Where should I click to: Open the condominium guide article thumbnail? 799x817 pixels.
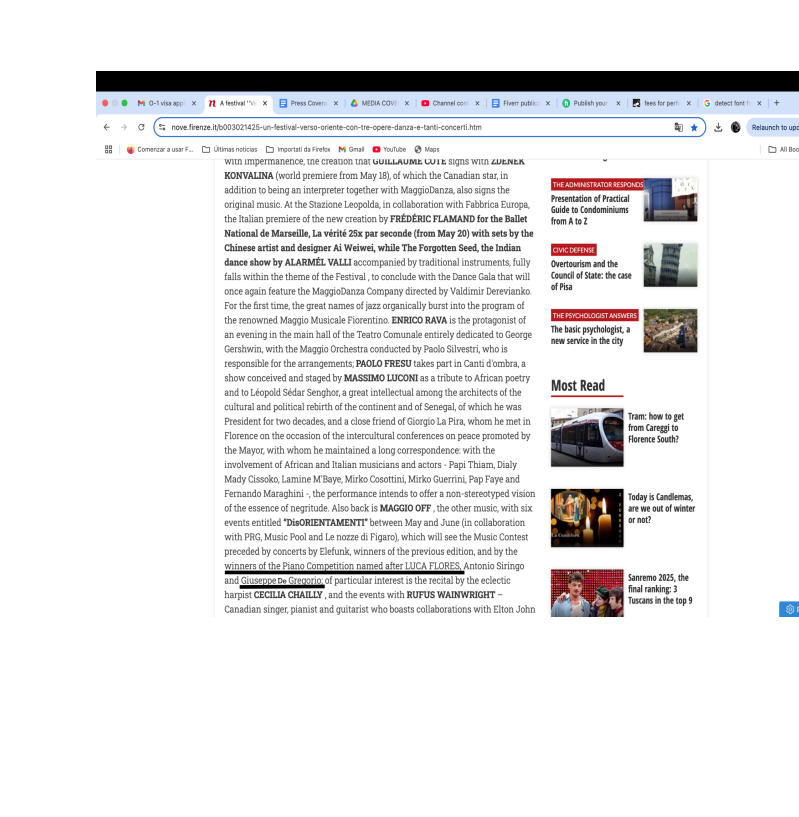pos(670,200)
